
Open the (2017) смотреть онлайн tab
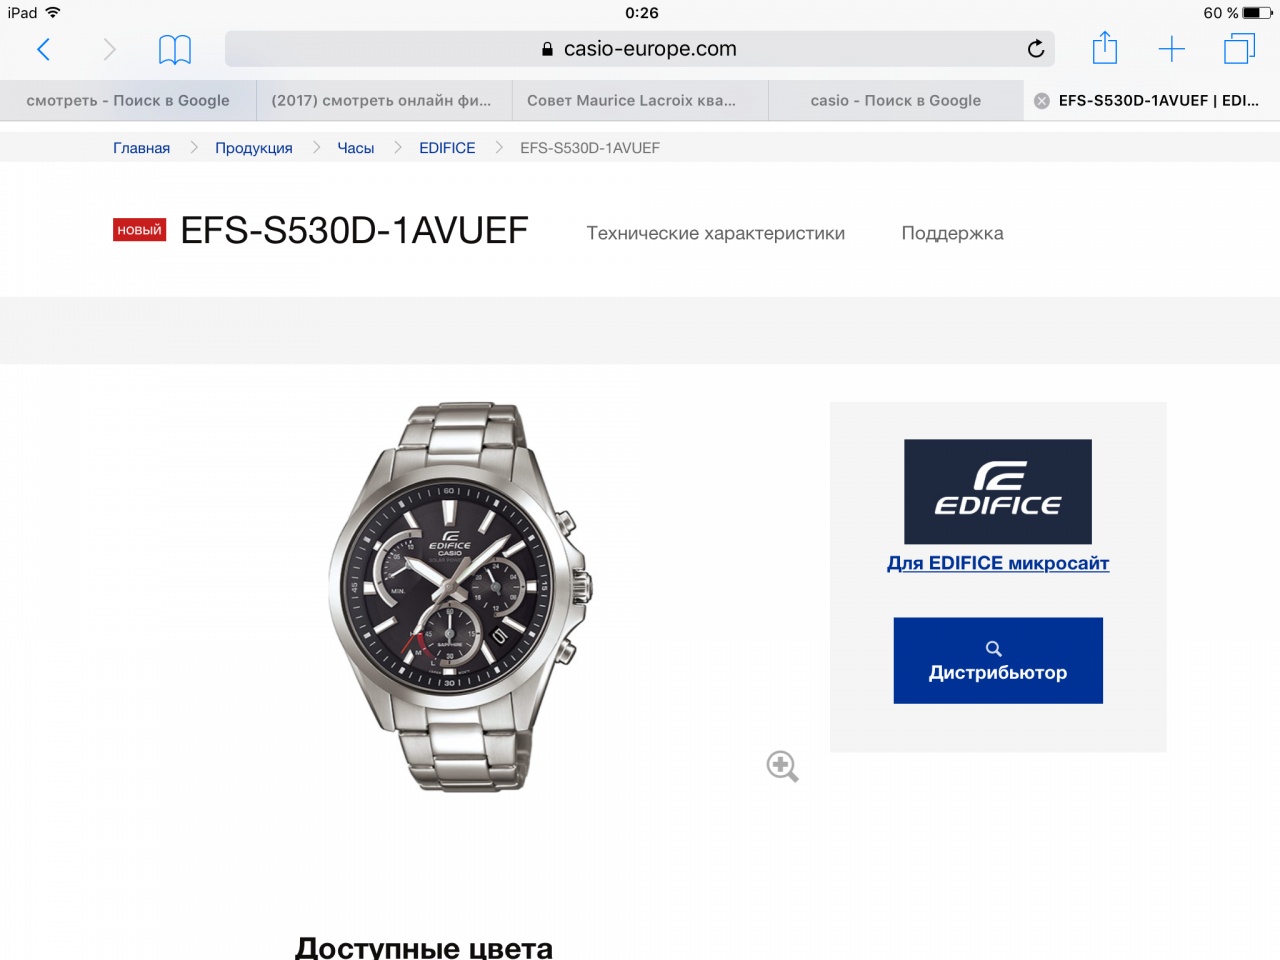pyautogui.click(x=384, y=101)
